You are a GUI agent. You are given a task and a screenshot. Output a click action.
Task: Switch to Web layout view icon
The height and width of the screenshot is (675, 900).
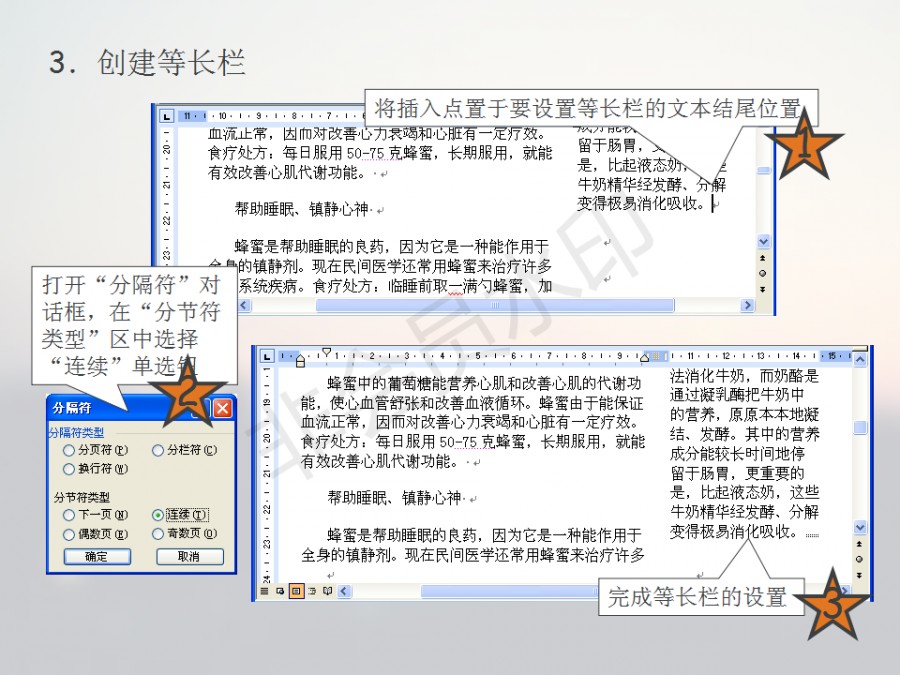click(x=281, y=591)
